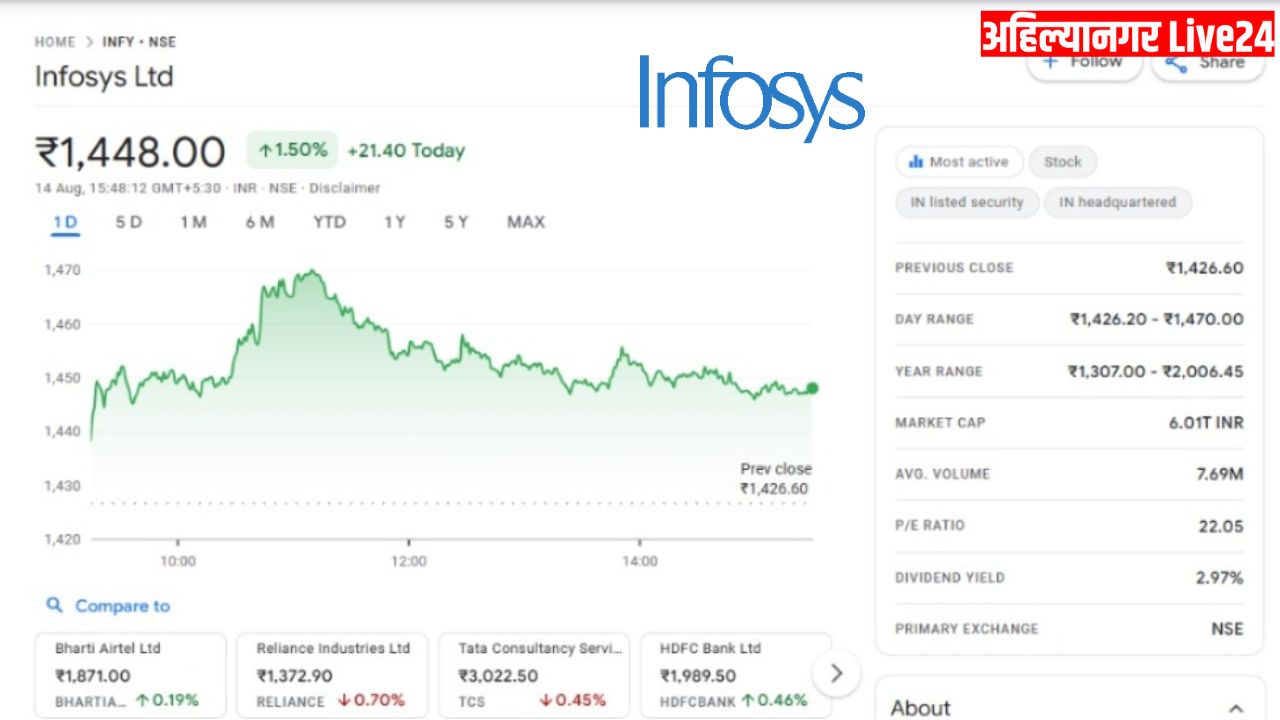
Task: Click the MARKET CAP value 6.01T INR
Action: [x=1206, y=423]
